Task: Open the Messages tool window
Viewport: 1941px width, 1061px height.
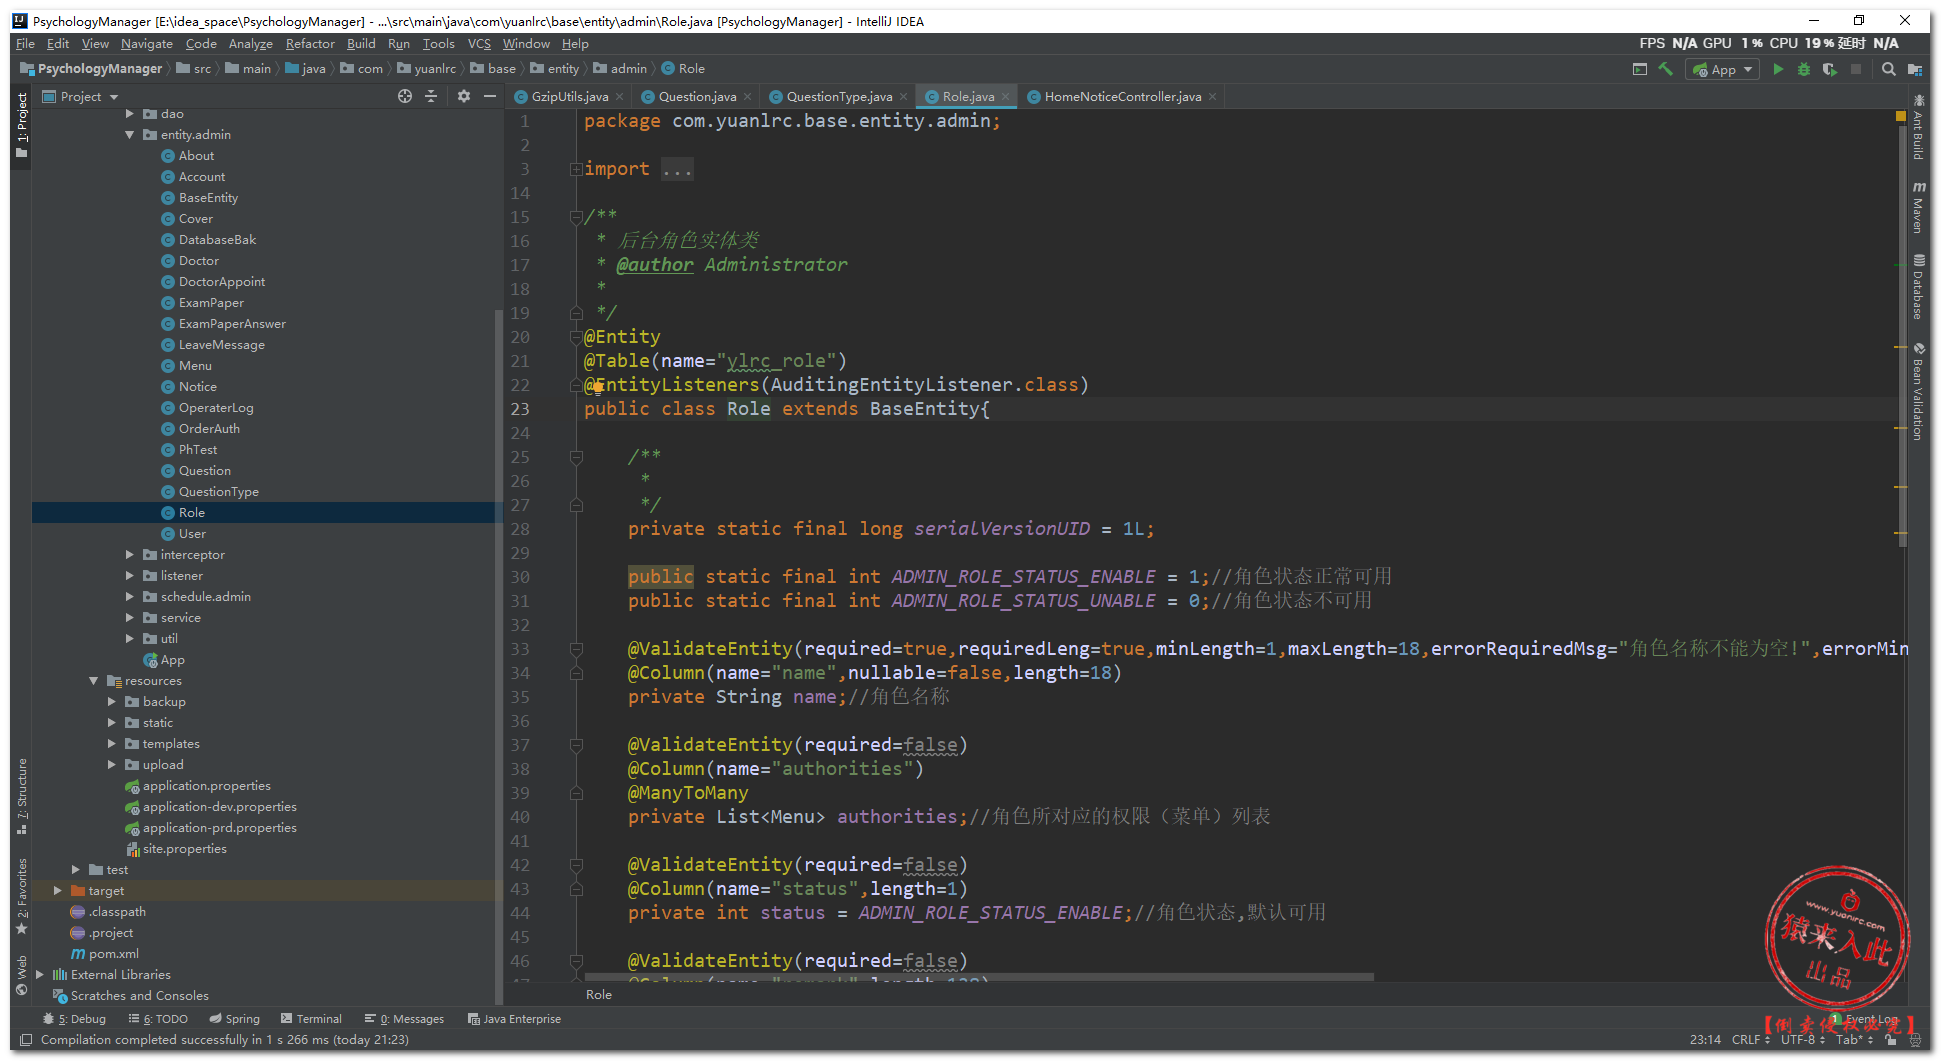Action: click(404, 1019)
